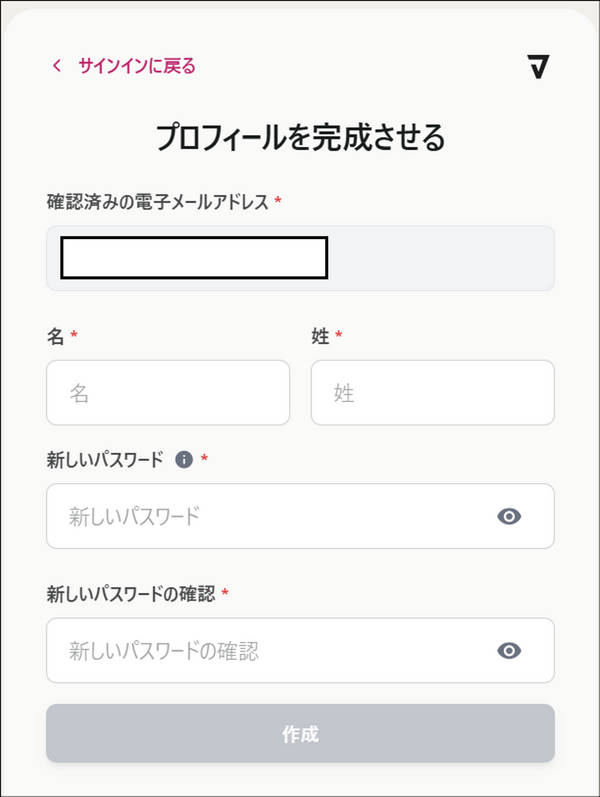Click the back chevron arrow icon

(57, 66)
